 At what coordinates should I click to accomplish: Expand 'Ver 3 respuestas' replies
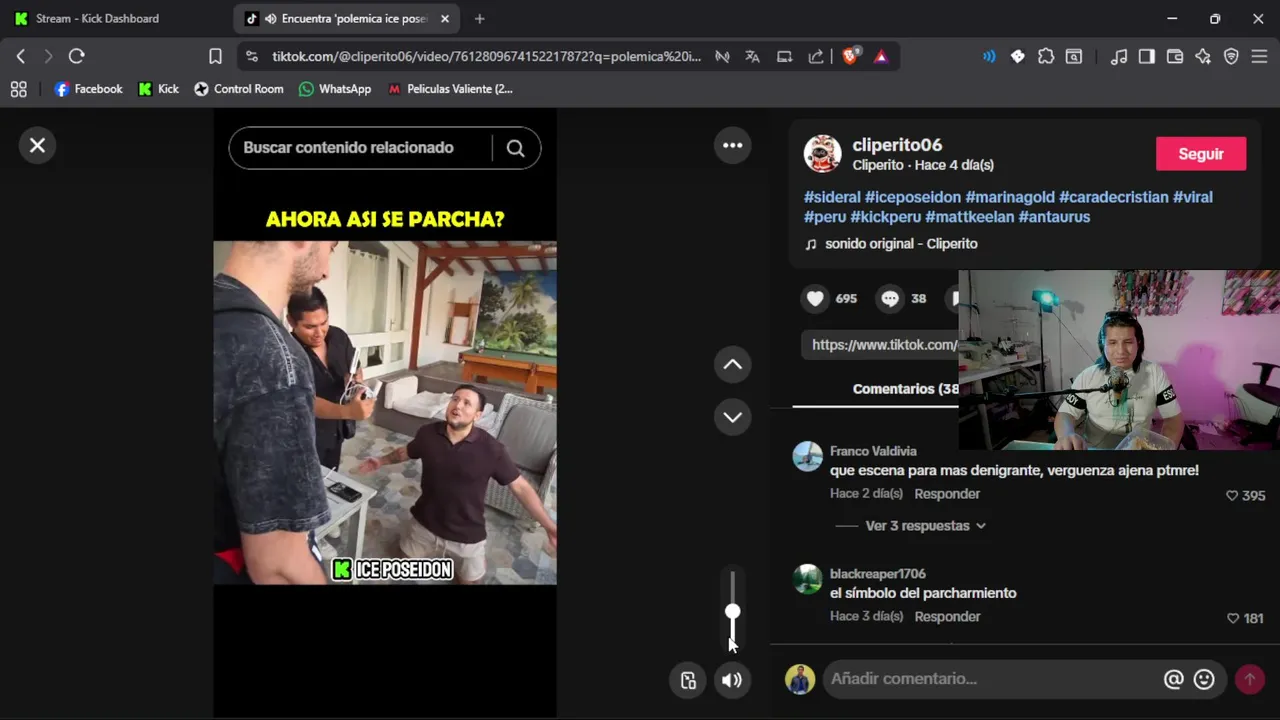(x=925, y=526)
